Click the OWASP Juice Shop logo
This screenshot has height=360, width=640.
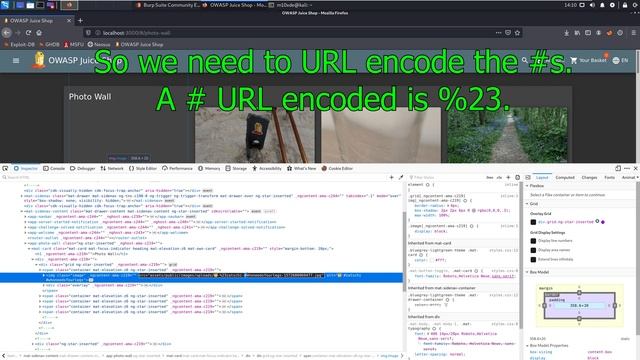pyautogui.click(x=39, y=60)
